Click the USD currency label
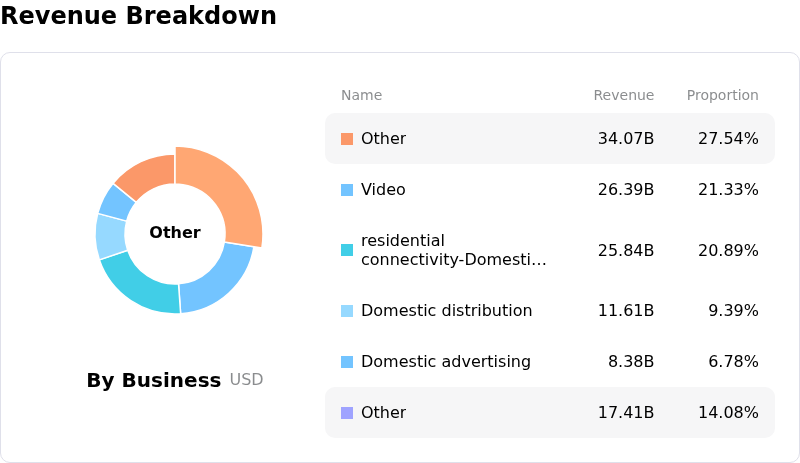Viewport: 800px width, 463px height. click(246, 380)
